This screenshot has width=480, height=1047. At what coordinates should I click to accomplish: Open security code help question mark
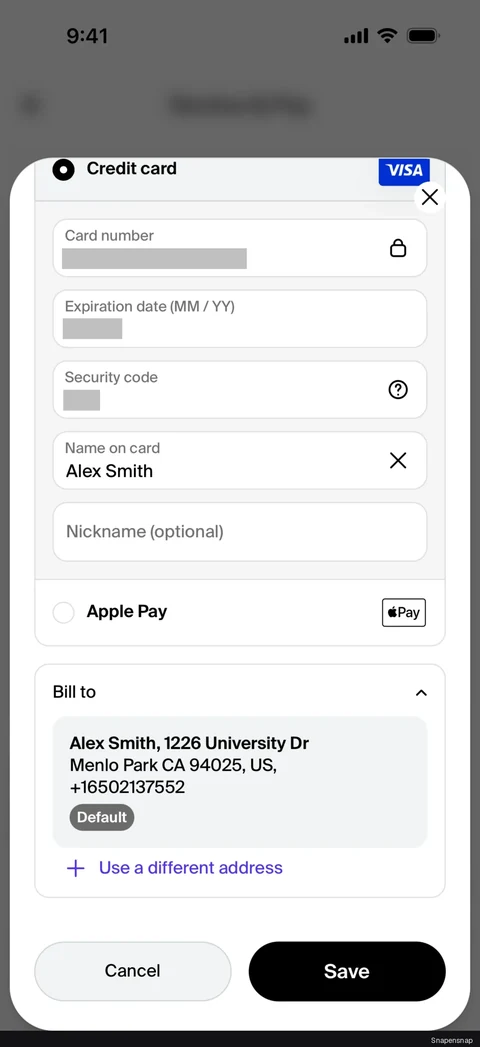398,390
